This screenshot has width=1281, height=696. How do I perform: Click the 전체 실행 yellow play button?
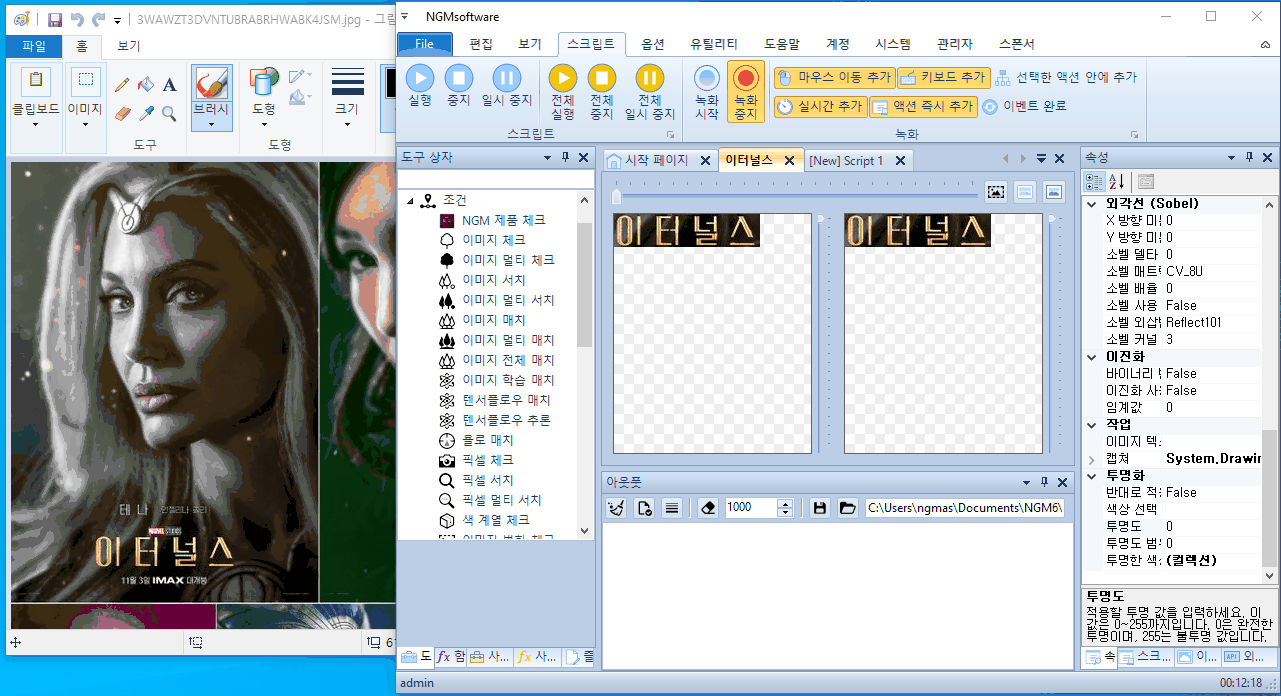[563, 92]
